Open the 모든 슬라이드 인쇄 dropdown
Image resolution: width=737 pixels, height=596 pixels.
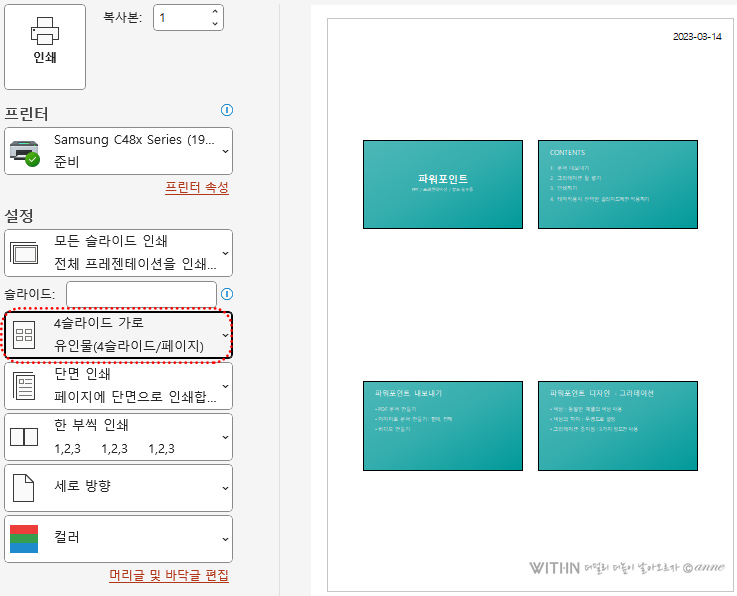[118, 253]
